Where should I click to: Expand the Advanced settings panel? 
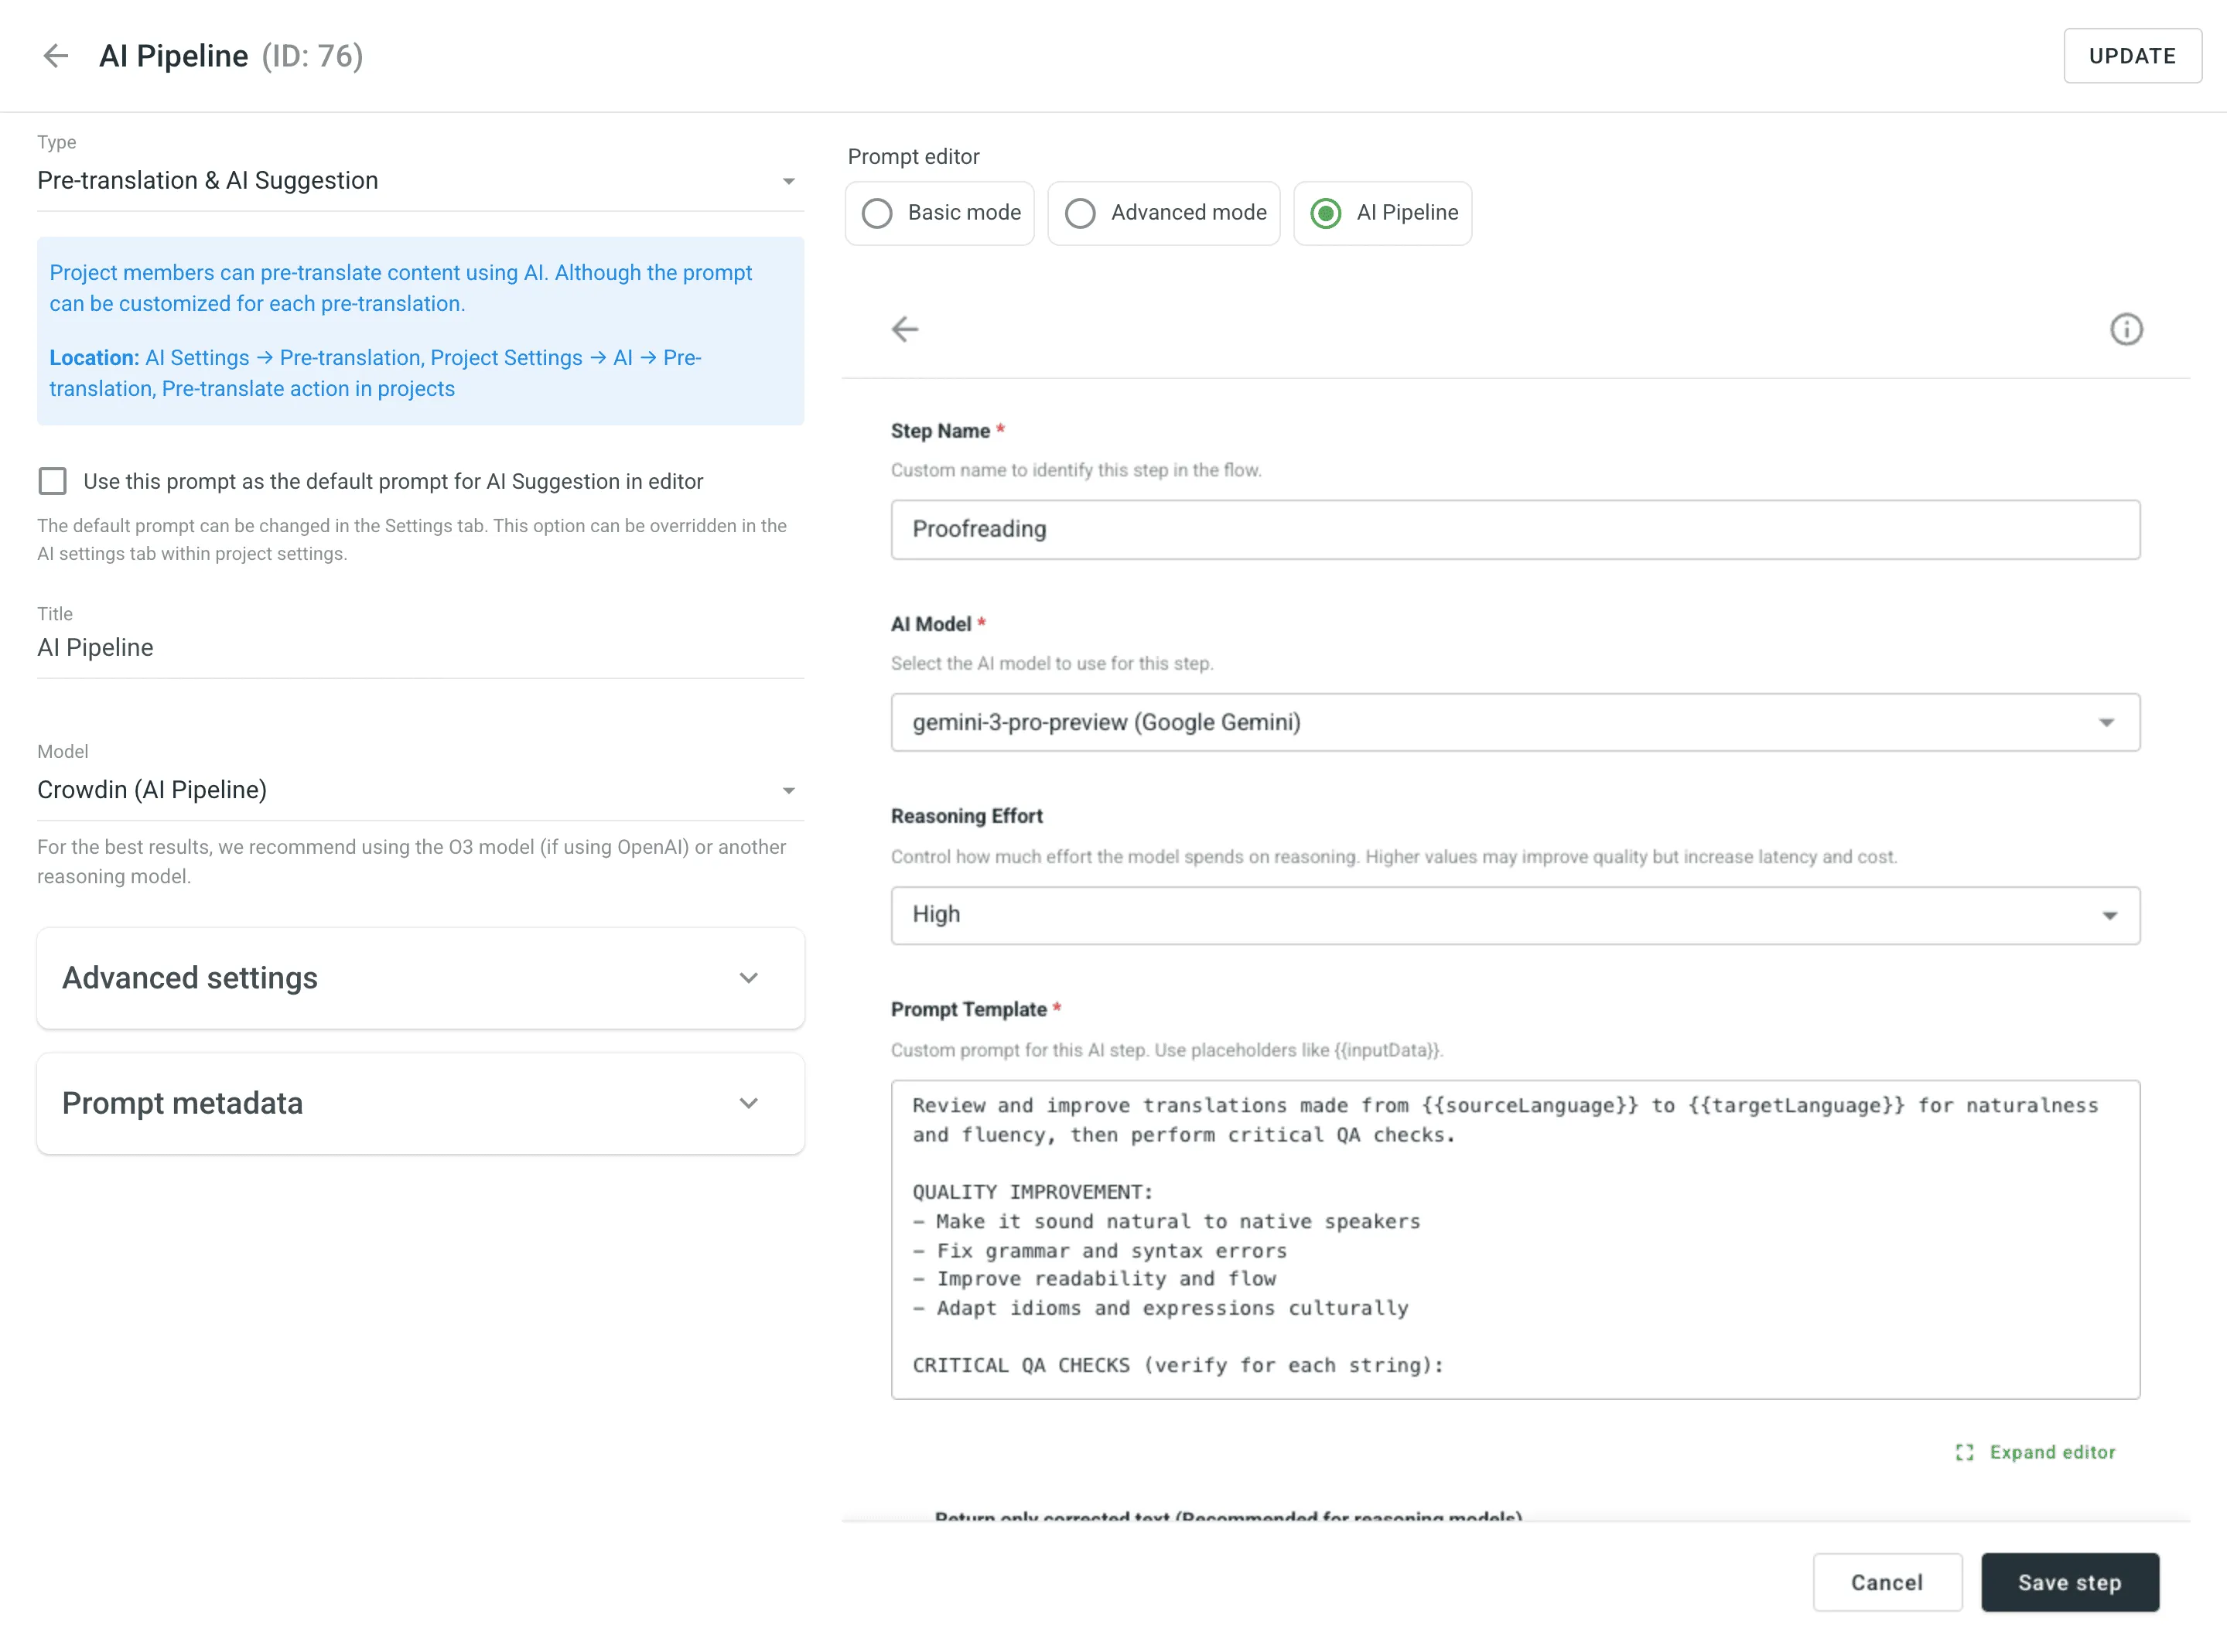420,978
